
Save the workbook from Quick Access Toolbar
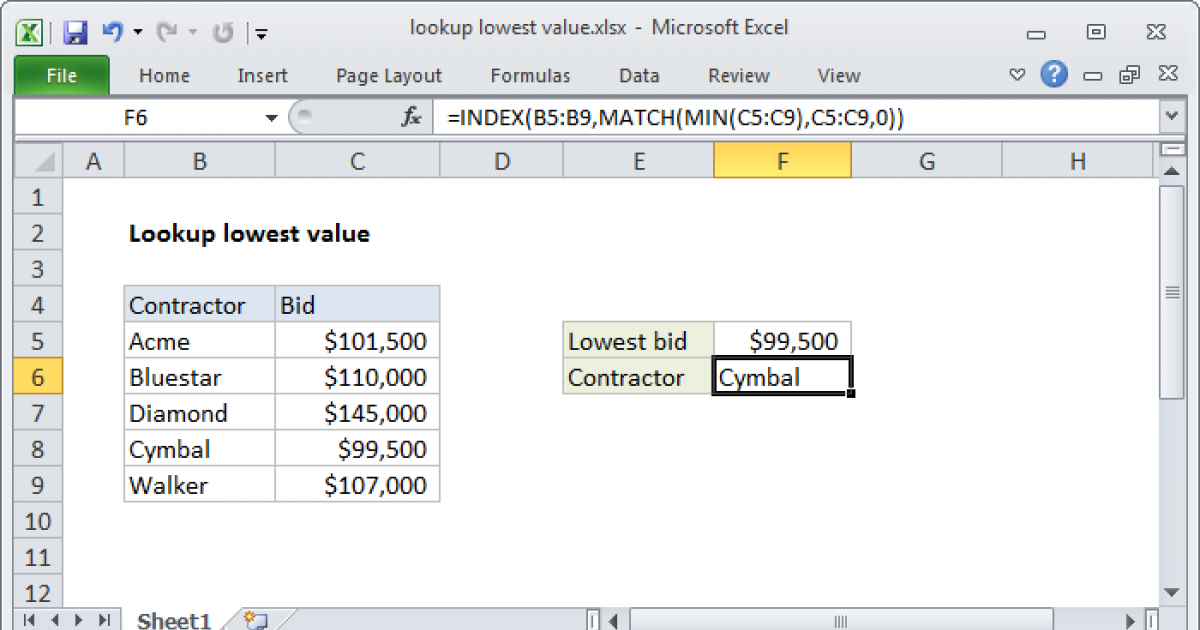coord(74,31)
